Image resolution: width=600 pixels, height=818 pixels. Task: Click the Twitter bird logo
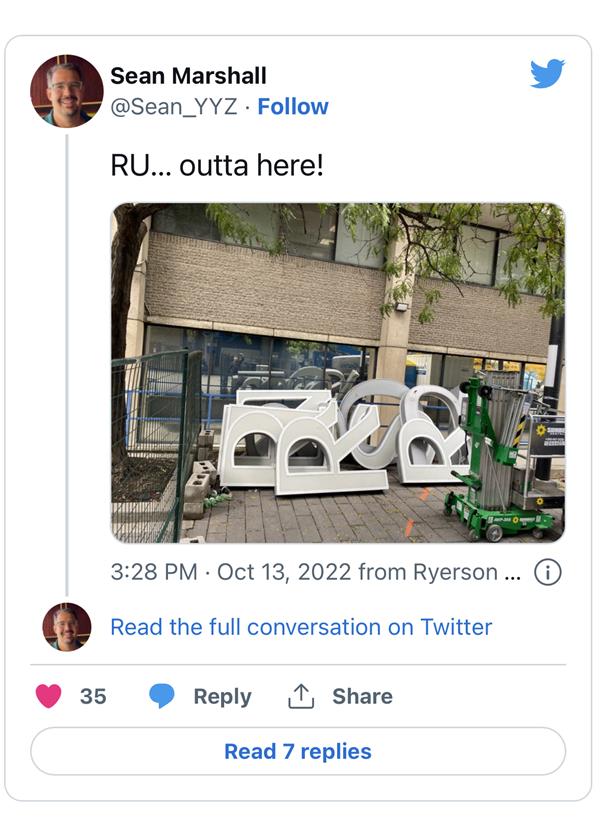click(547, 73)
